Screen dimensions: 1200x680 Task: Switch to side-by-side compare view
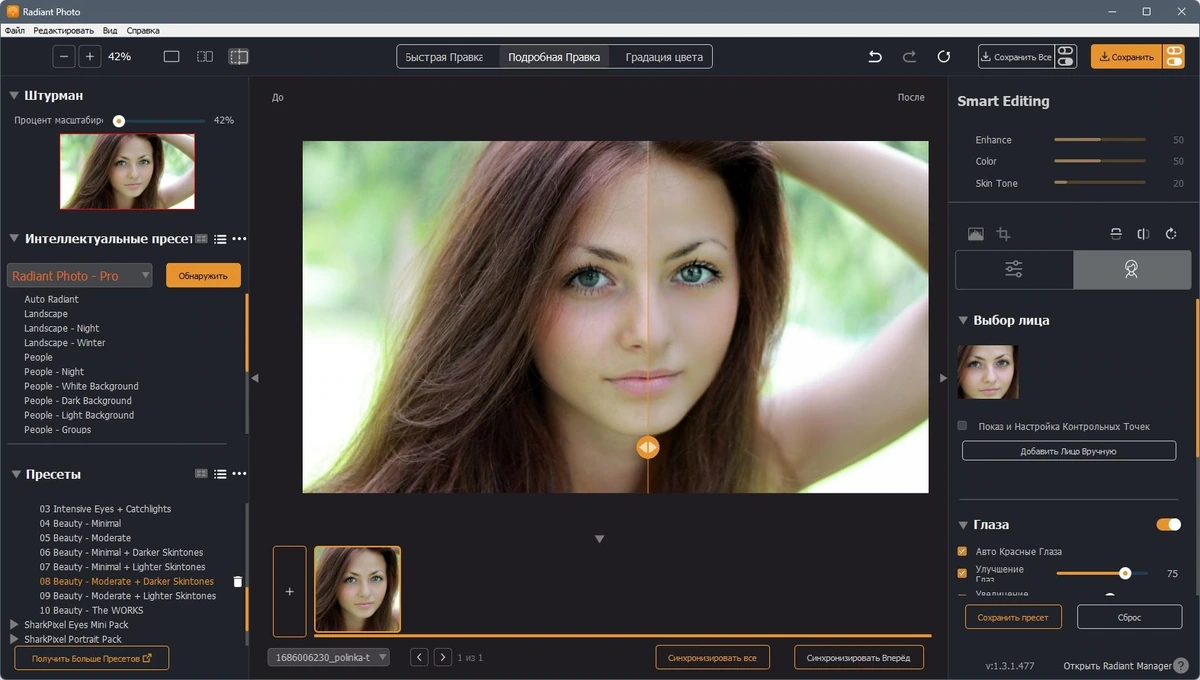click(x=205, y=57)
